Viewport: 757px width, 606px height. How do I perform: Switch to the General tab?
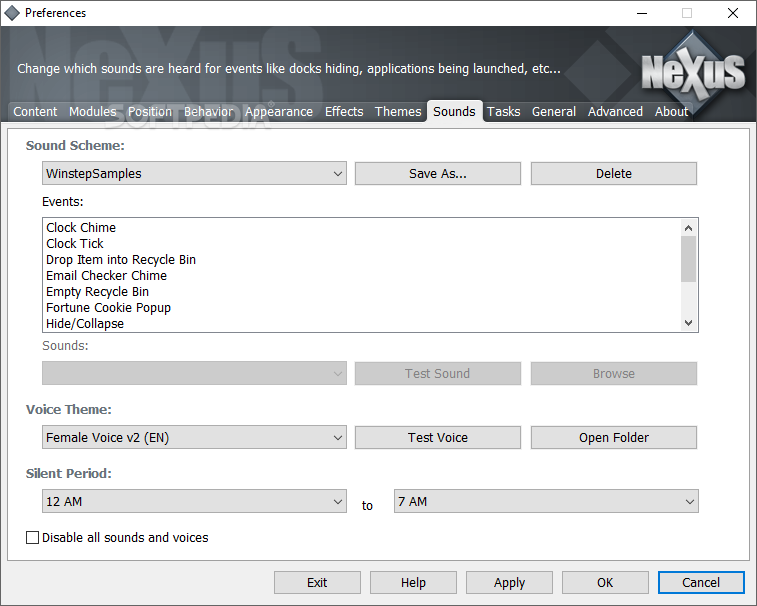(x=554, y=112)
